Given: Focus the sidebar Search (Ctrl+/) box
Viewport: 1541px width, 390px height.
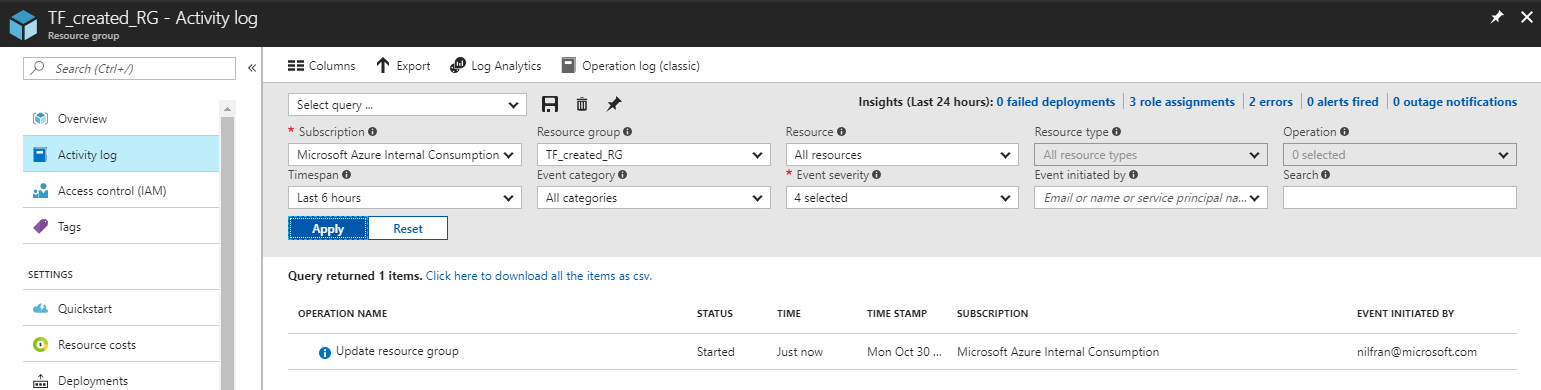Looking at the screenshot, I should click(x=130, y=68).
